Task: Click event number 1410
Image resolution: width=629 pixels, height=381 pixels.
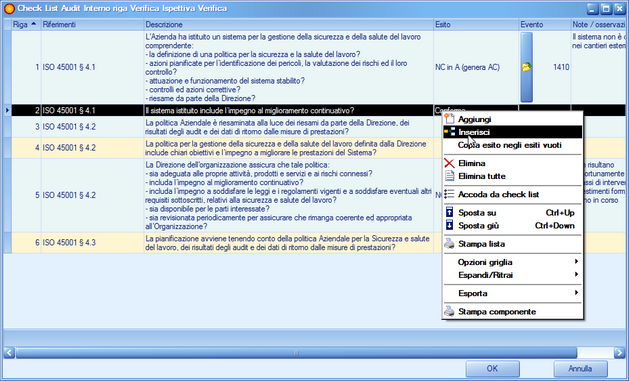Action: 561,67
